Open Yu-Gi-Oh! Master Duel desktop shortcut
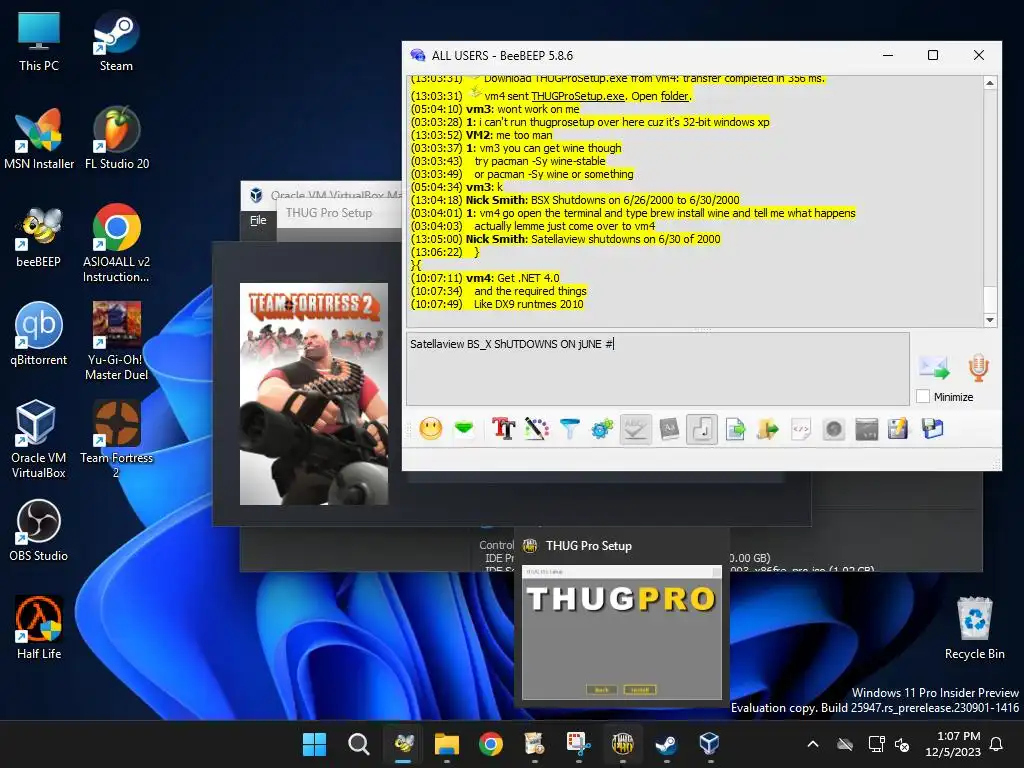The image size is (1024, 768). (x=116, y=341)
